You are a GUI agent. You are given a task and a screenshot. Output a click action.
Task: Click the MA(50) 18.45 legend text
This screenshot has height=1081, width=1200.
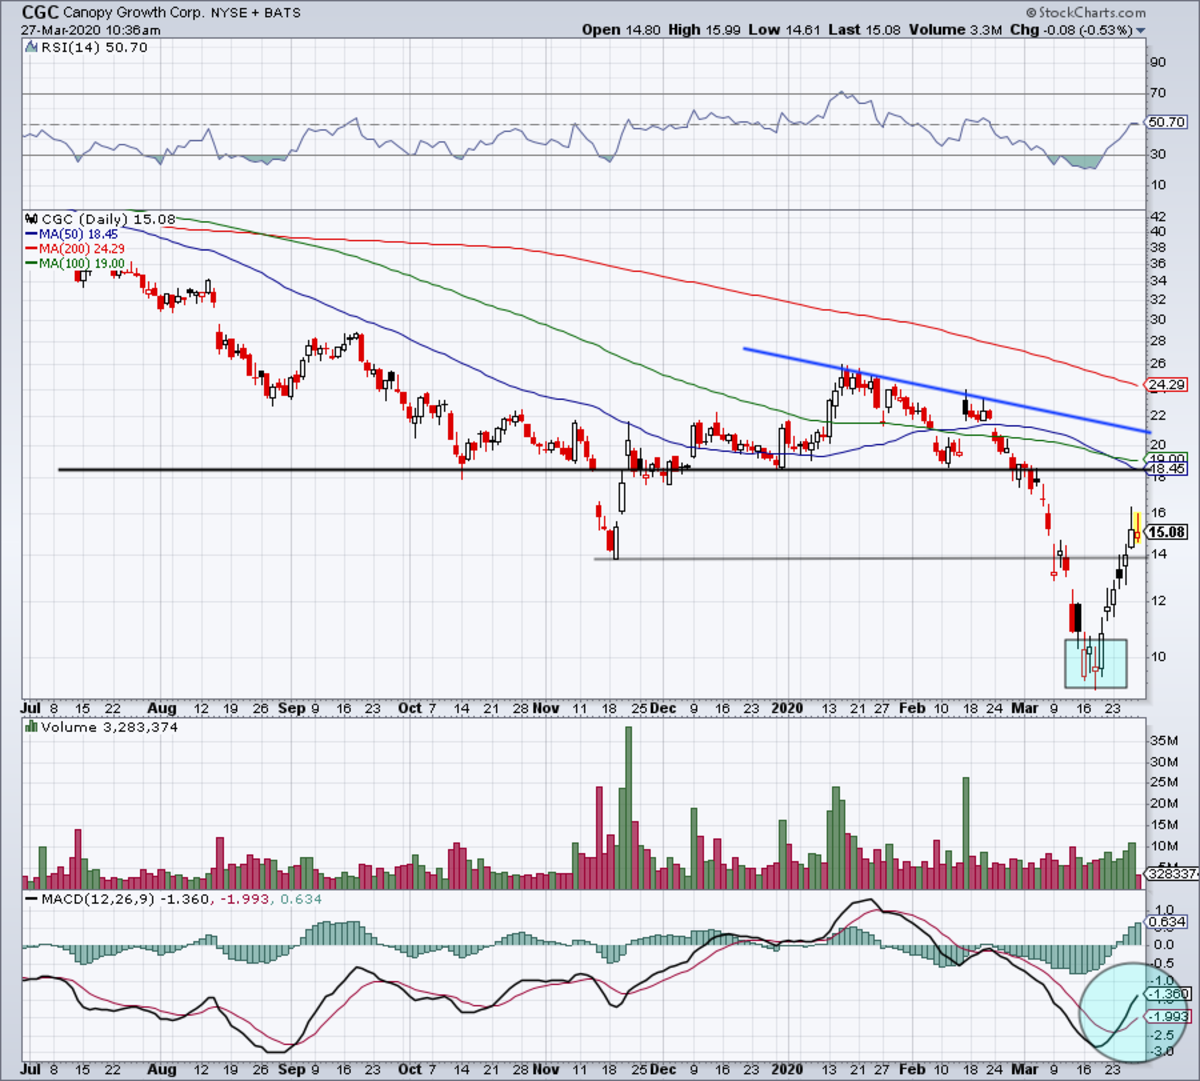[79, 234]
